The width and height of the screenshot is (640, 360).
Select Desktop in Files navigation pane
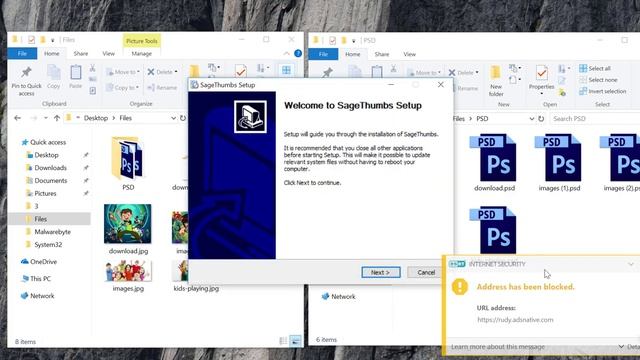click(46, 155)
